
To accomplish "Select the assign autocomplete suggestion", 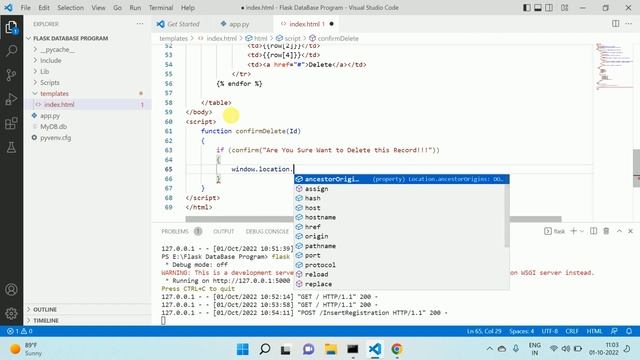I will (400, 189).
